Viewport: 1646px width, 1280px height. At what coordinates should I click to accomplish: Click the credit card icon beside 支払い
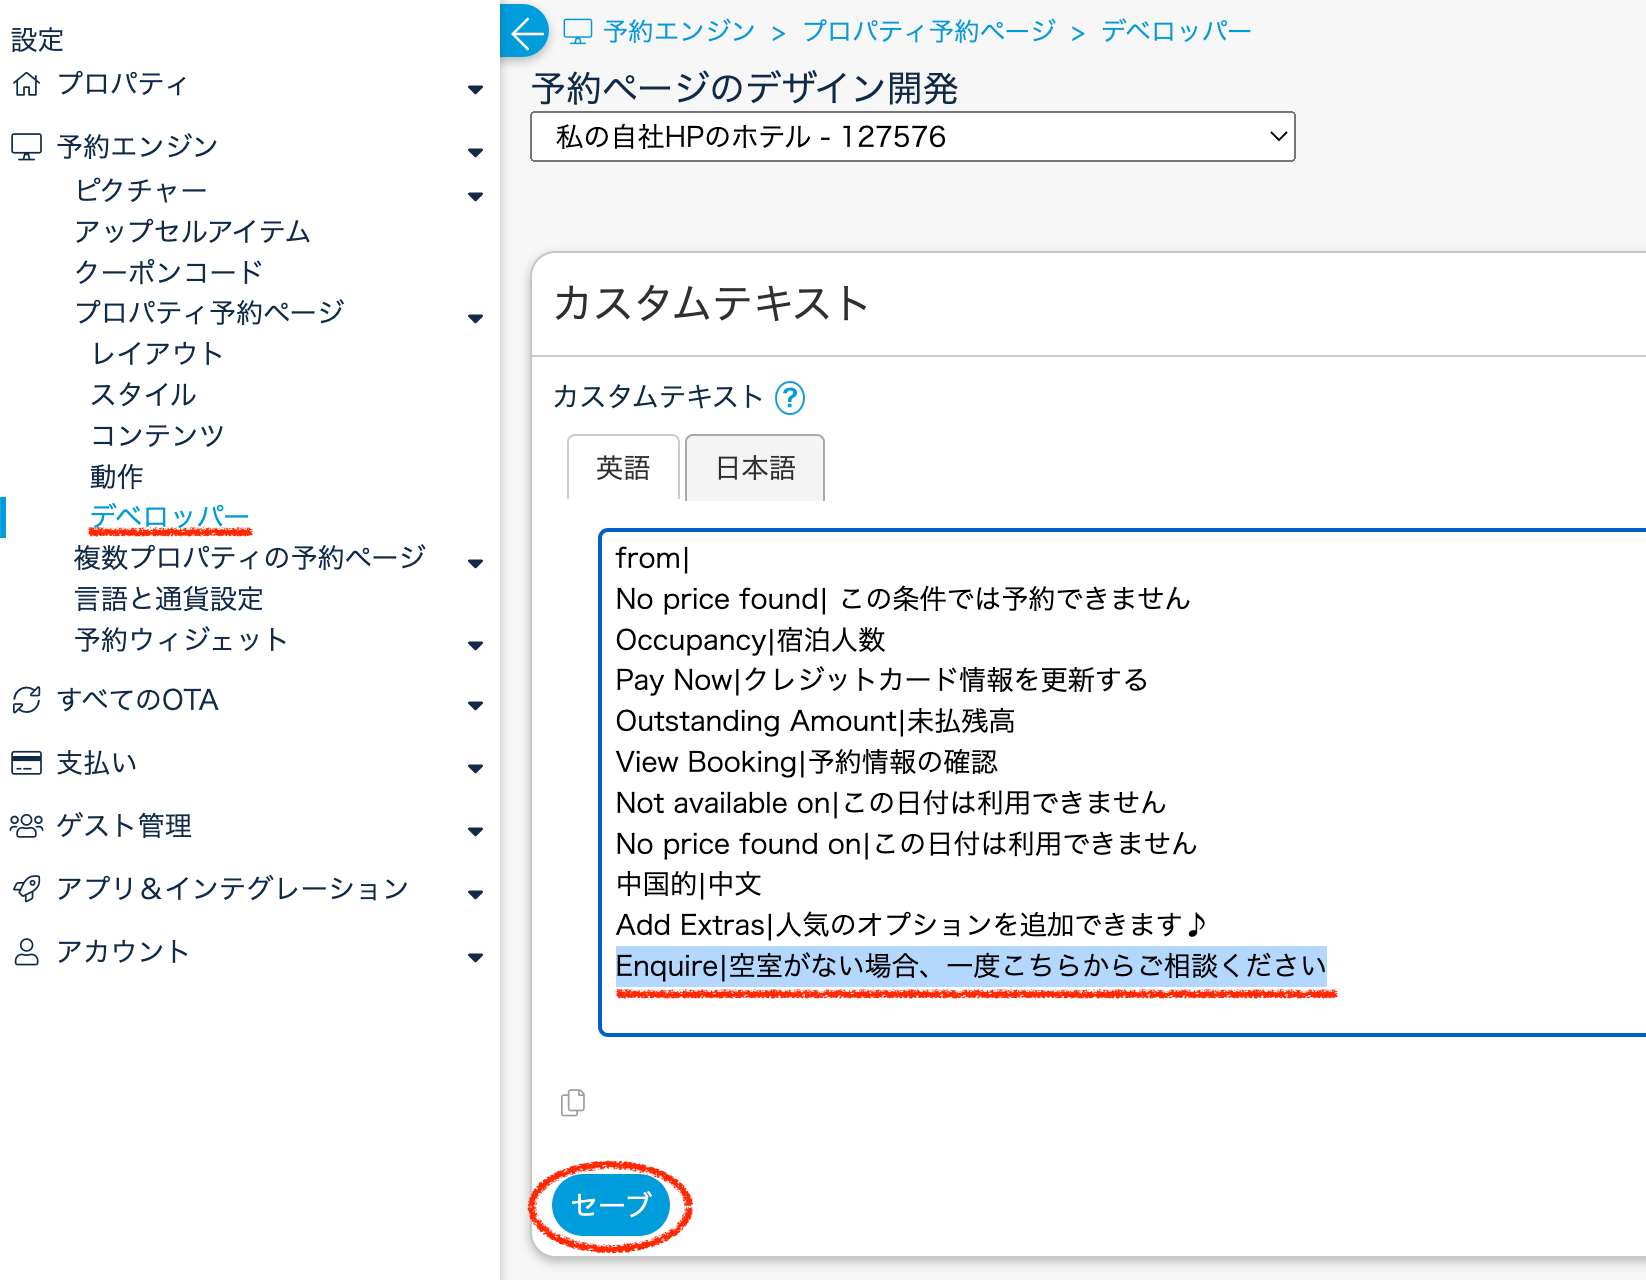coord(27,763)
